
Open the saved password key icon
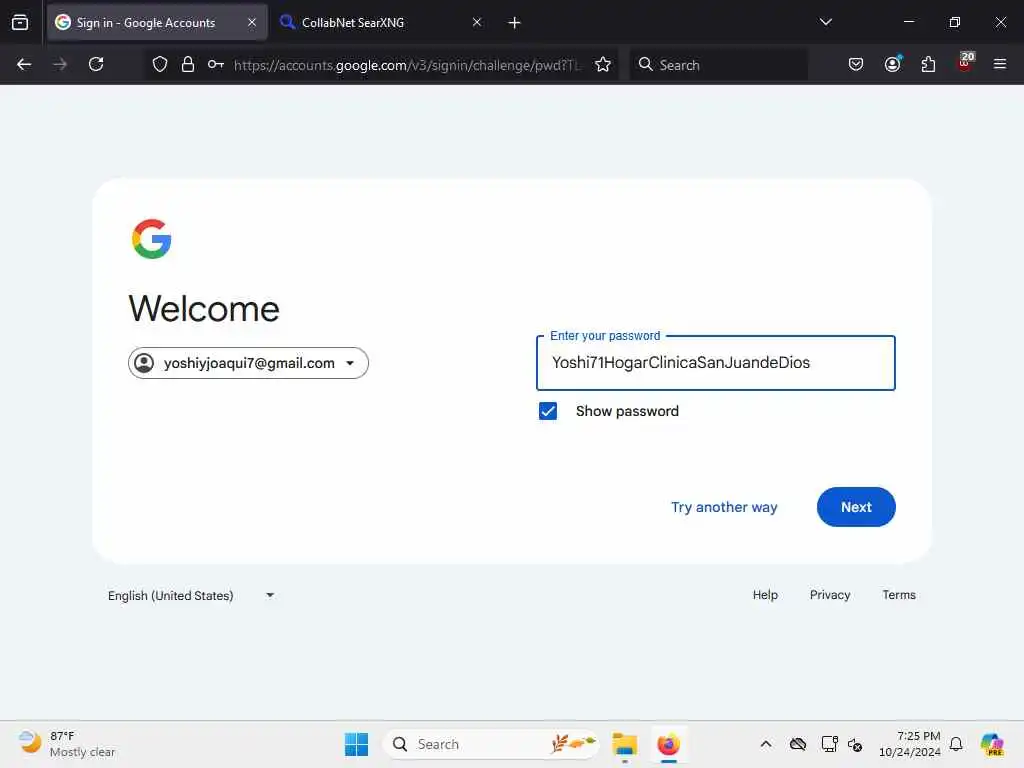(216, 64)
